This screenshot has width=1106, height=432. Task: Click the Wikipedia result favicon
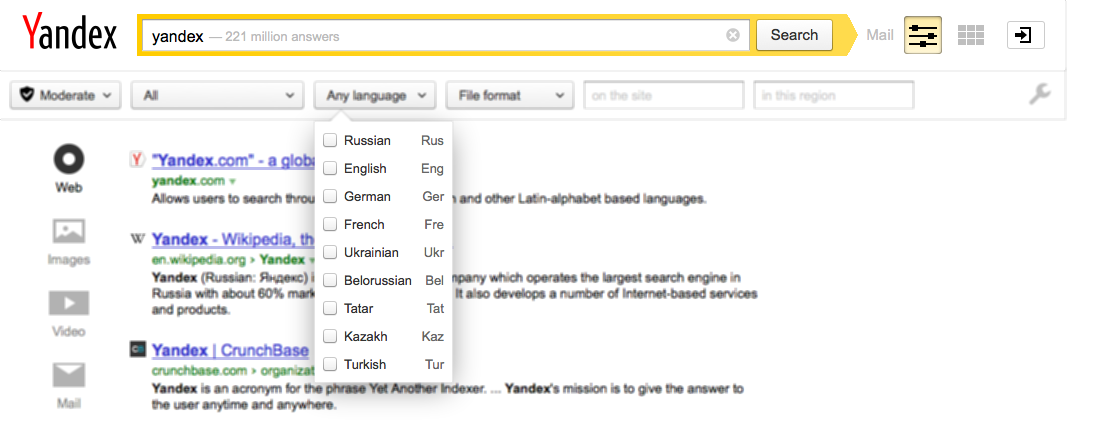138,239
